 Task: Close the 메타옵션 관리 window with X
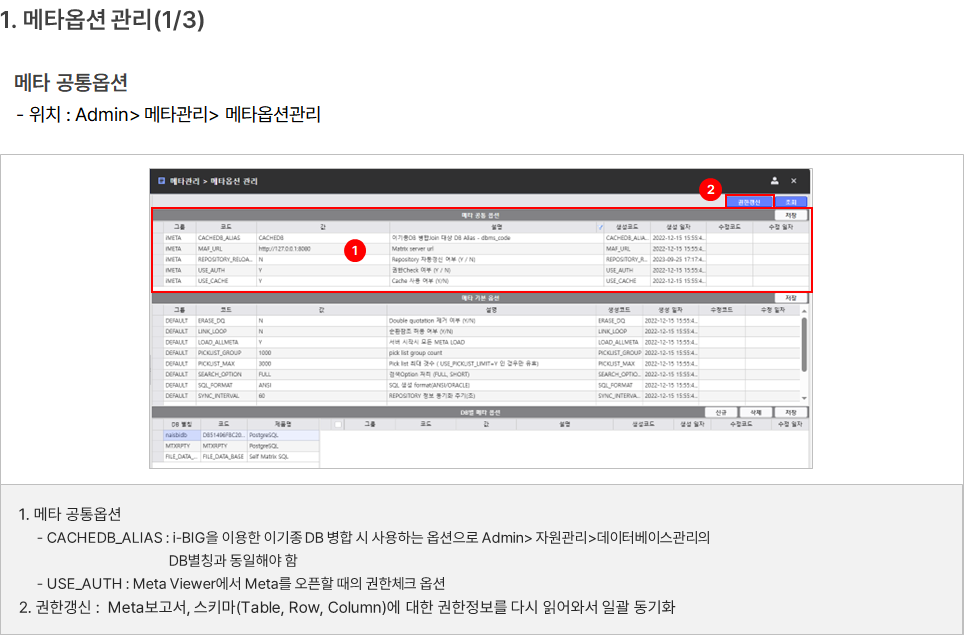(794, 181)
